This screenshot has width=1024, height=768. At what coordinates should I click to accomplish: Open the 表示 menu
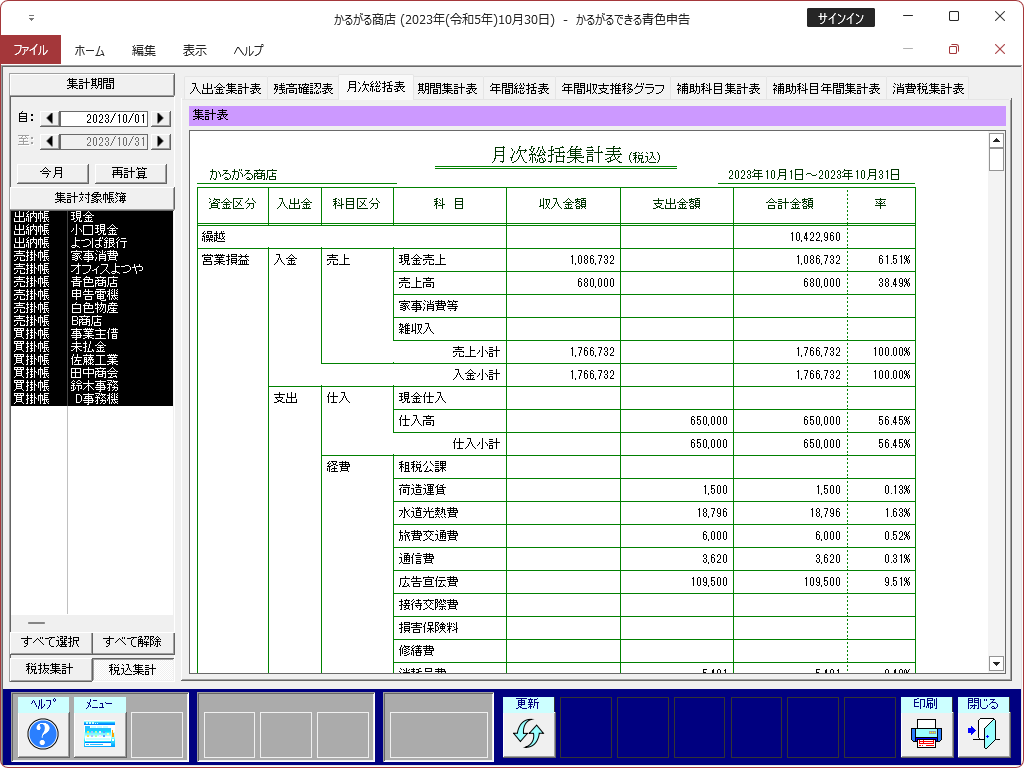point(195,50)
